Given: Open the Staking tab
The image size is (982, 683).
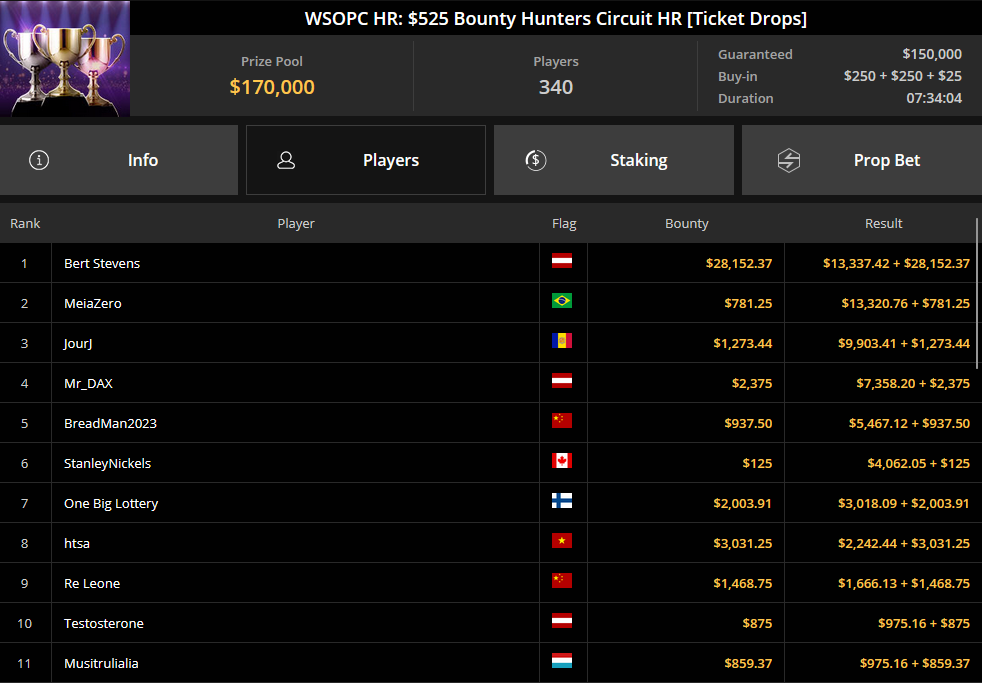Looking at the screenshot, I should pyautogui.click(x=614, y=160).
